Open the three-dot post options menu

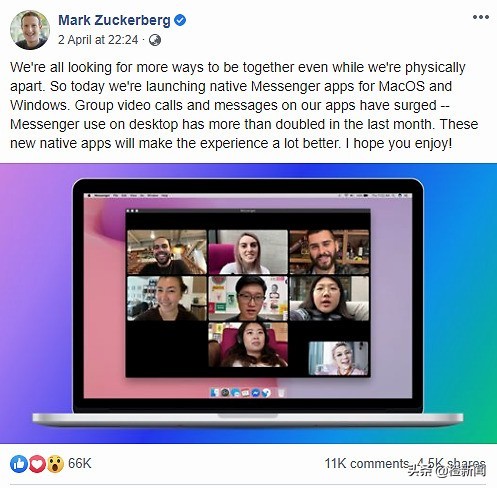coord(480,17)
